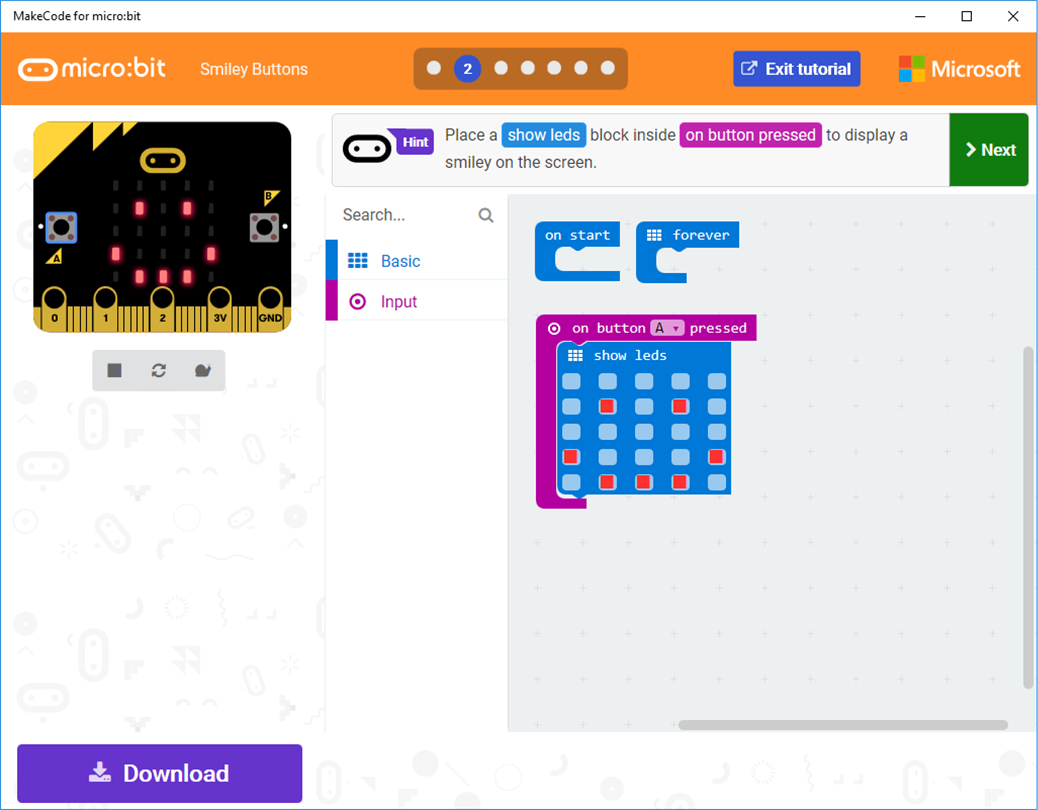The height and width of the screenshot is (810, 1038).
Task: Toggle LED row 3 column 3 in show leds
Action: point(644,432)
